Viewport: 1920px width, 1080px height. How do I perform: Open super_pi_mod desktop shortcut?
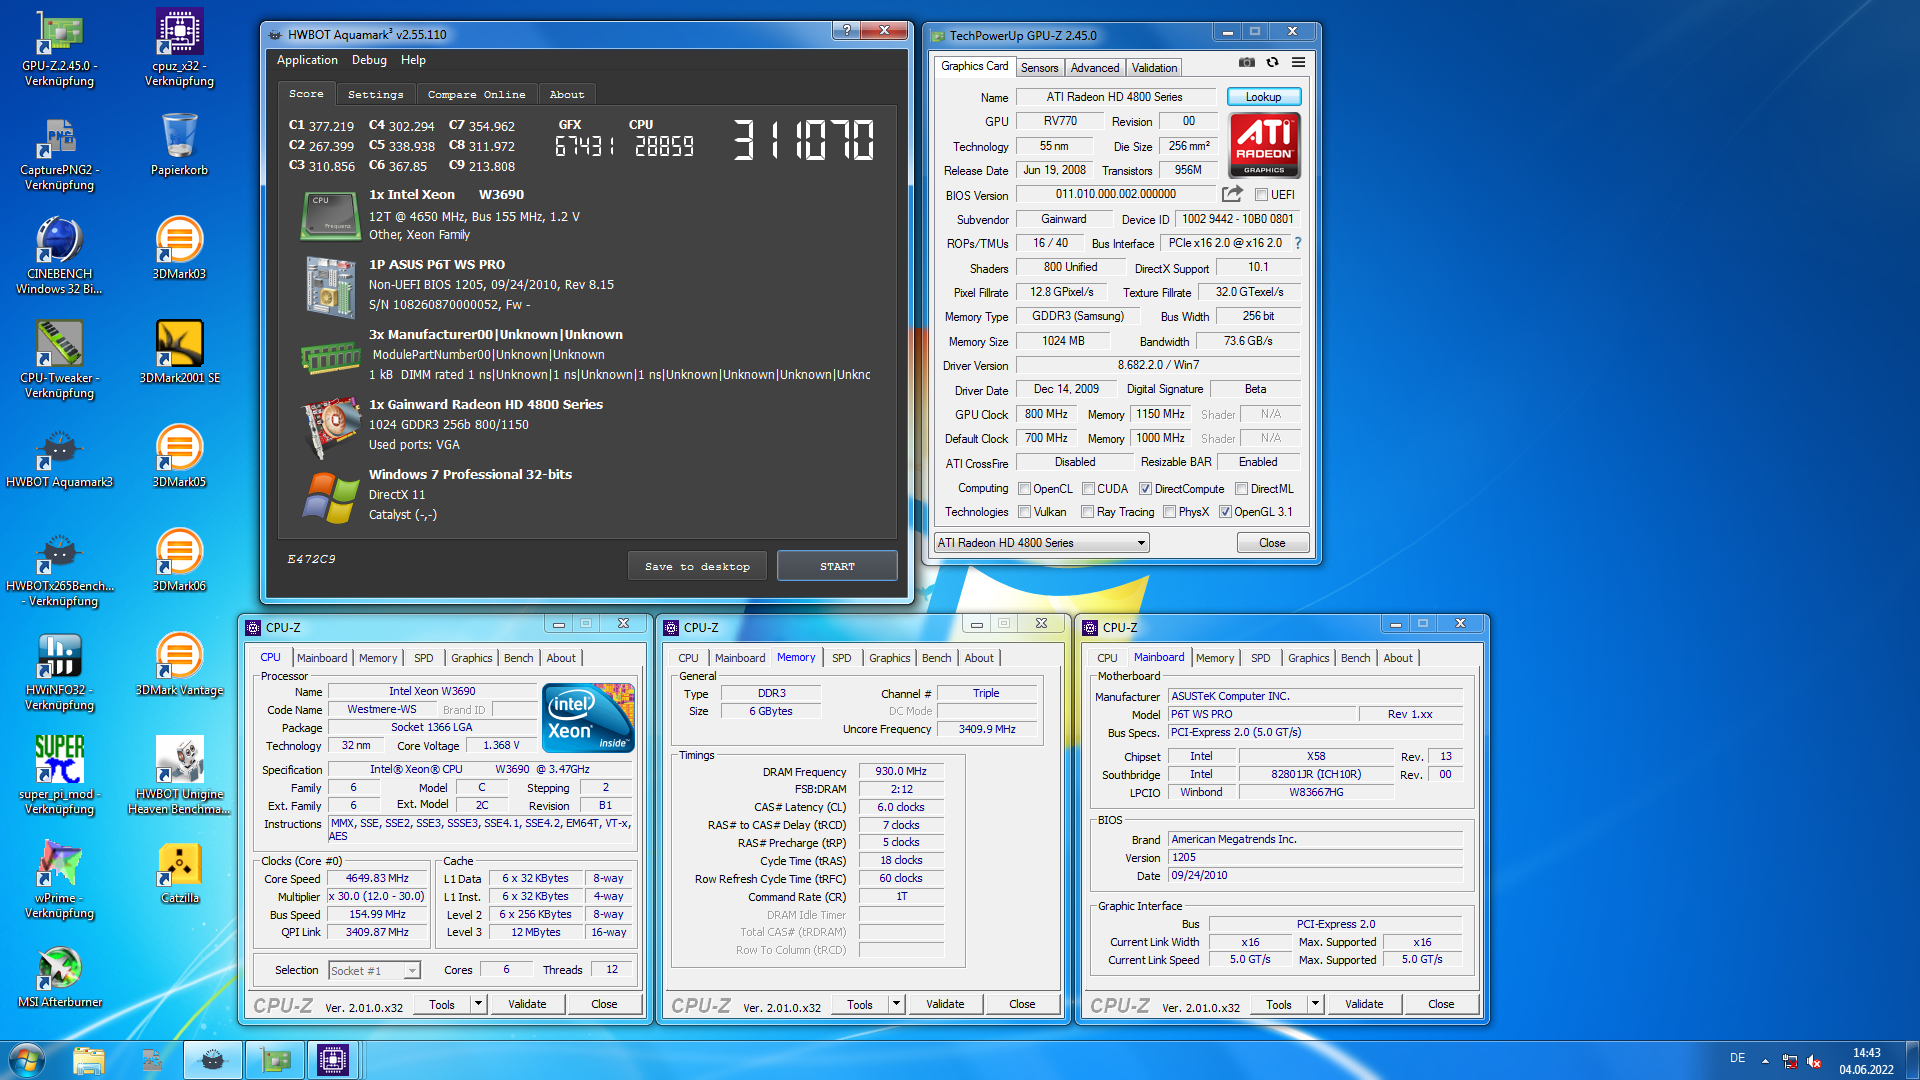click(60, 776)
